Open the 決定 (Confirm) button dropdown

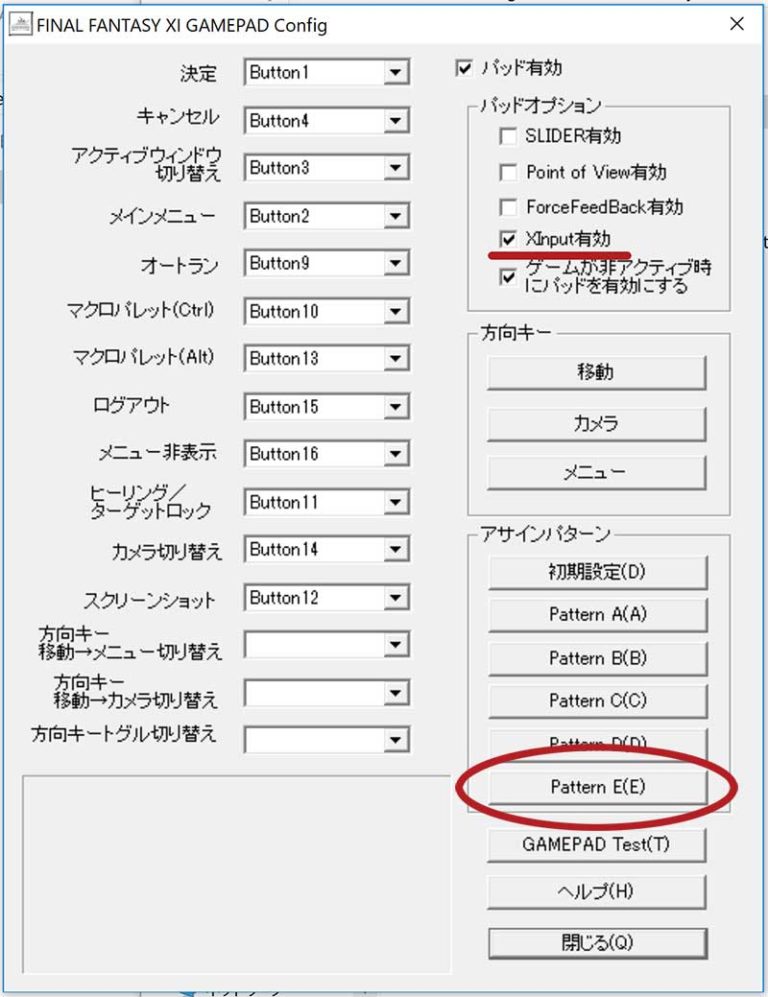tap(398, 72)
